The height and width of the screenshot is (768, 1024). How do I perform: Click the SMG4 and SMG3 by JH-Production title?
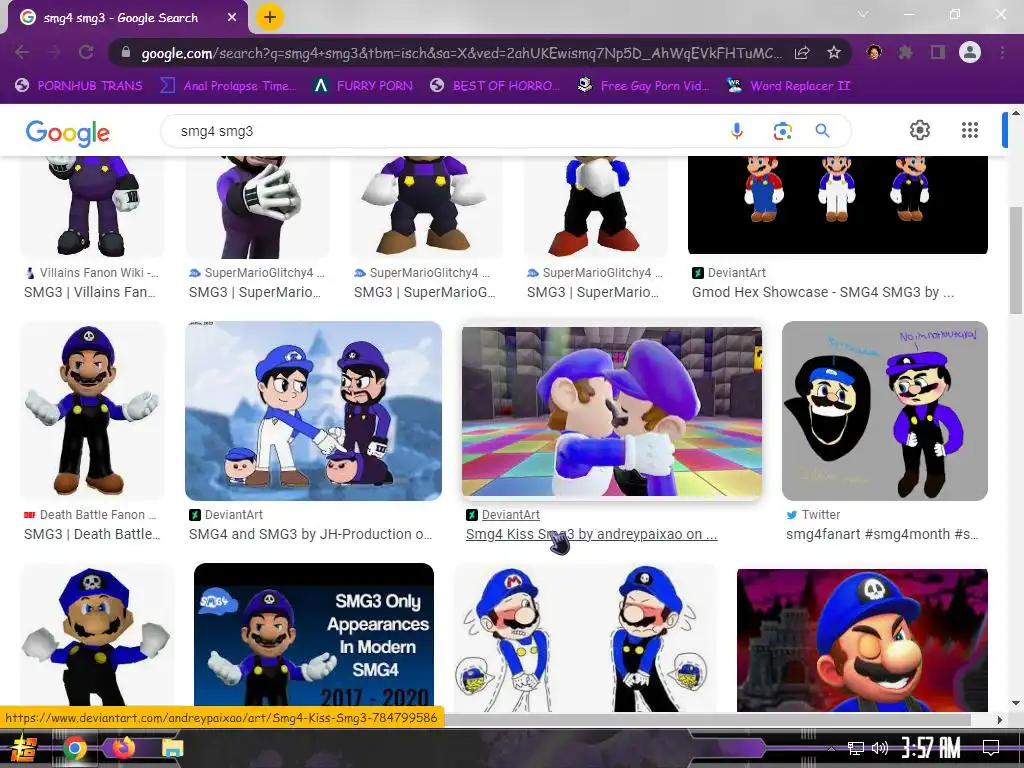[310, 534]
